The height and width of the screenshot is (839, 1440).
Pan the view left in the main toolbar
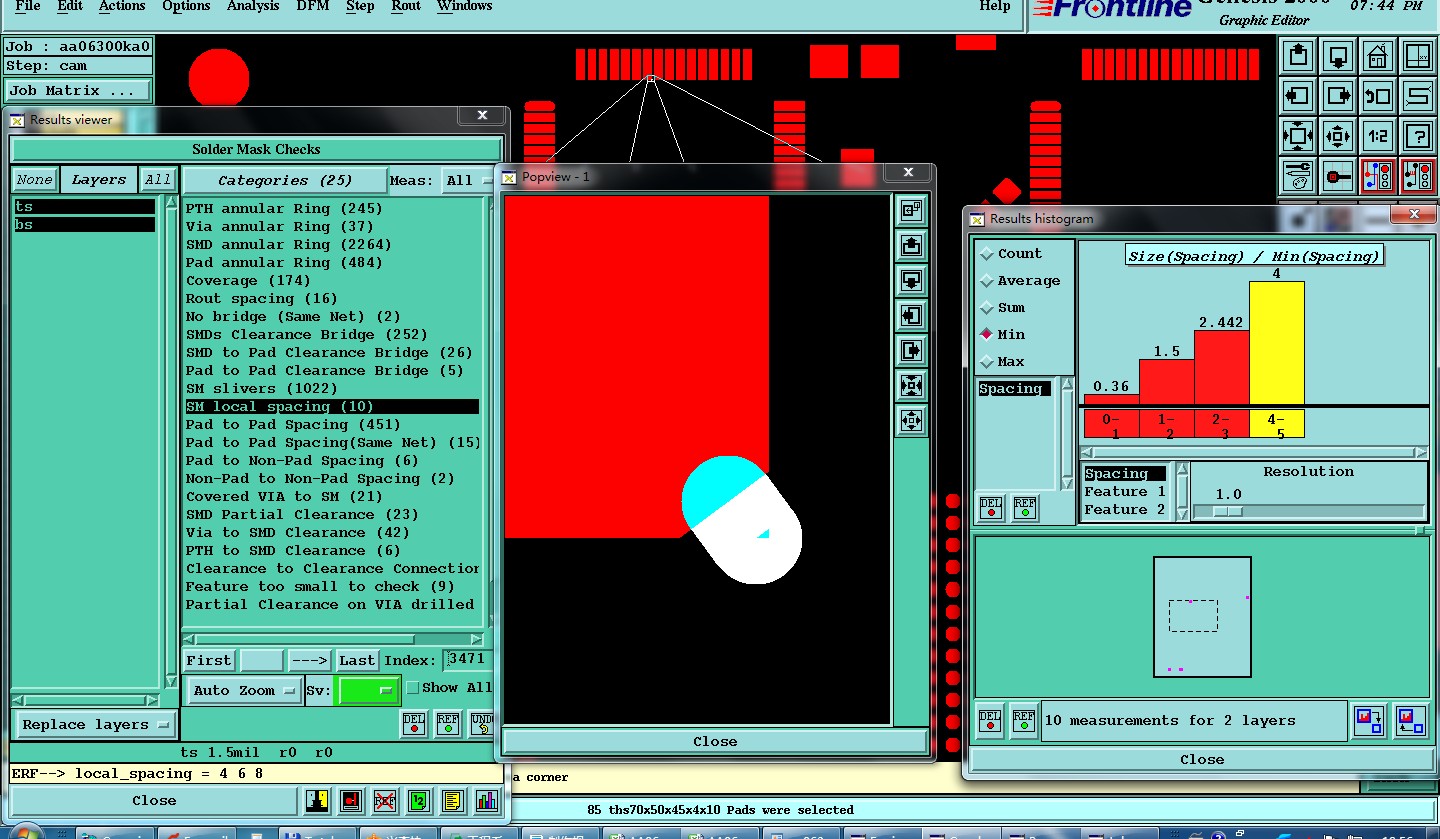(x=1298, y=96)
